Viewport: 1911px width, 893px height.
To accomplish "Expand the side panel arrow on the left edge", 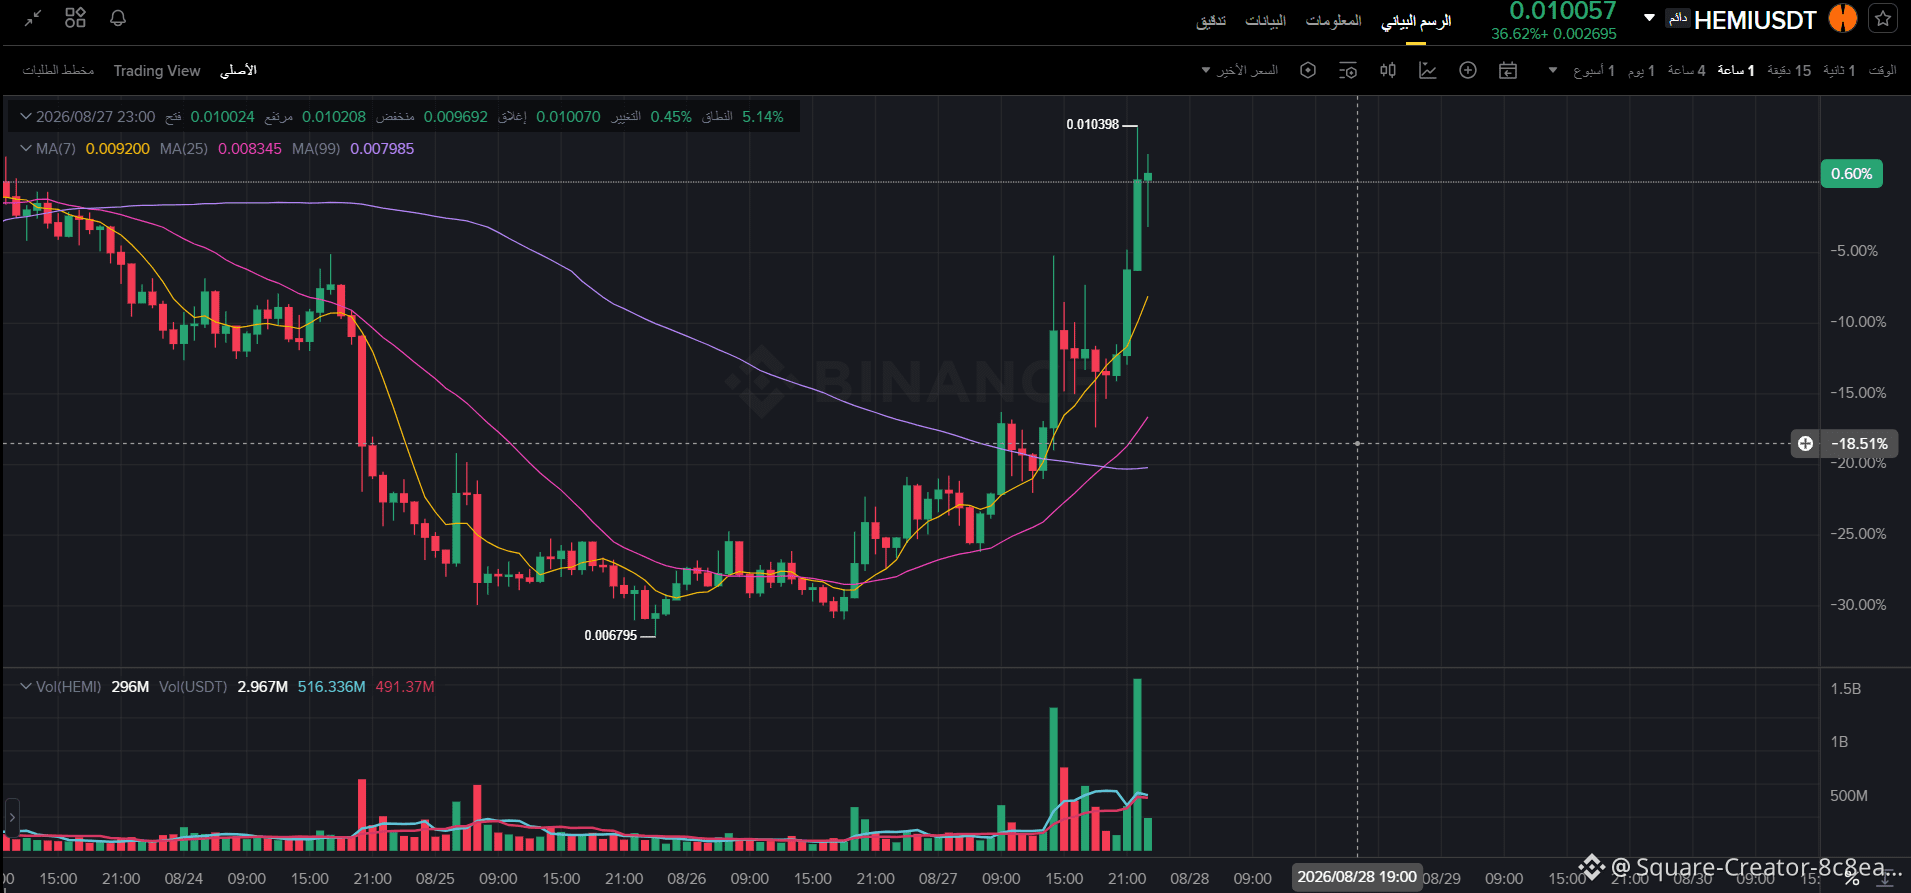I will [12, 817].
